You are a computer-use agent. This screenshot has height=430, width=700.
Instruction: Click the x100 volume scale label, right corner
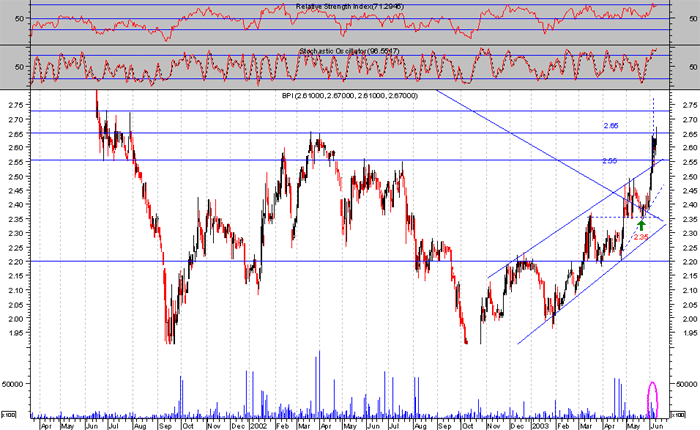click(679, 415)
